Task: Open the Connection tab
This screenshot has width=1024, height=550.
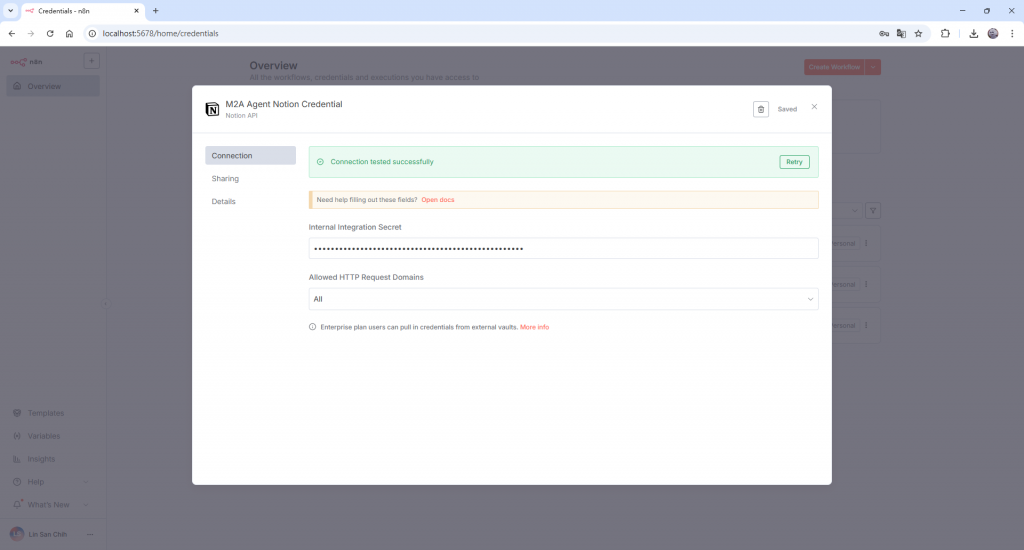Action: tap(250, 155)
